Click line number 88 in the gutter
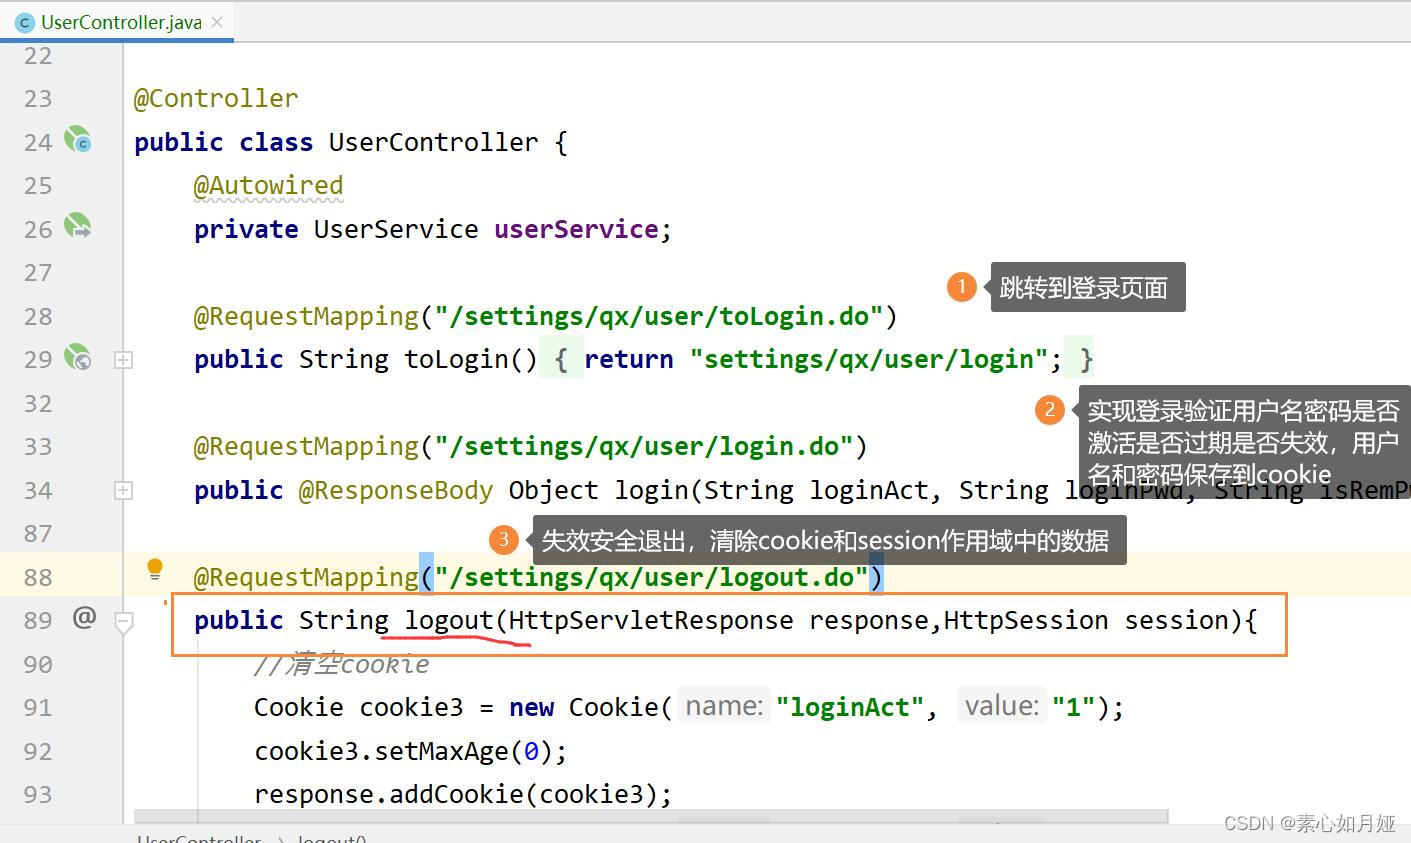1411x843 pixels. point(38,577)
